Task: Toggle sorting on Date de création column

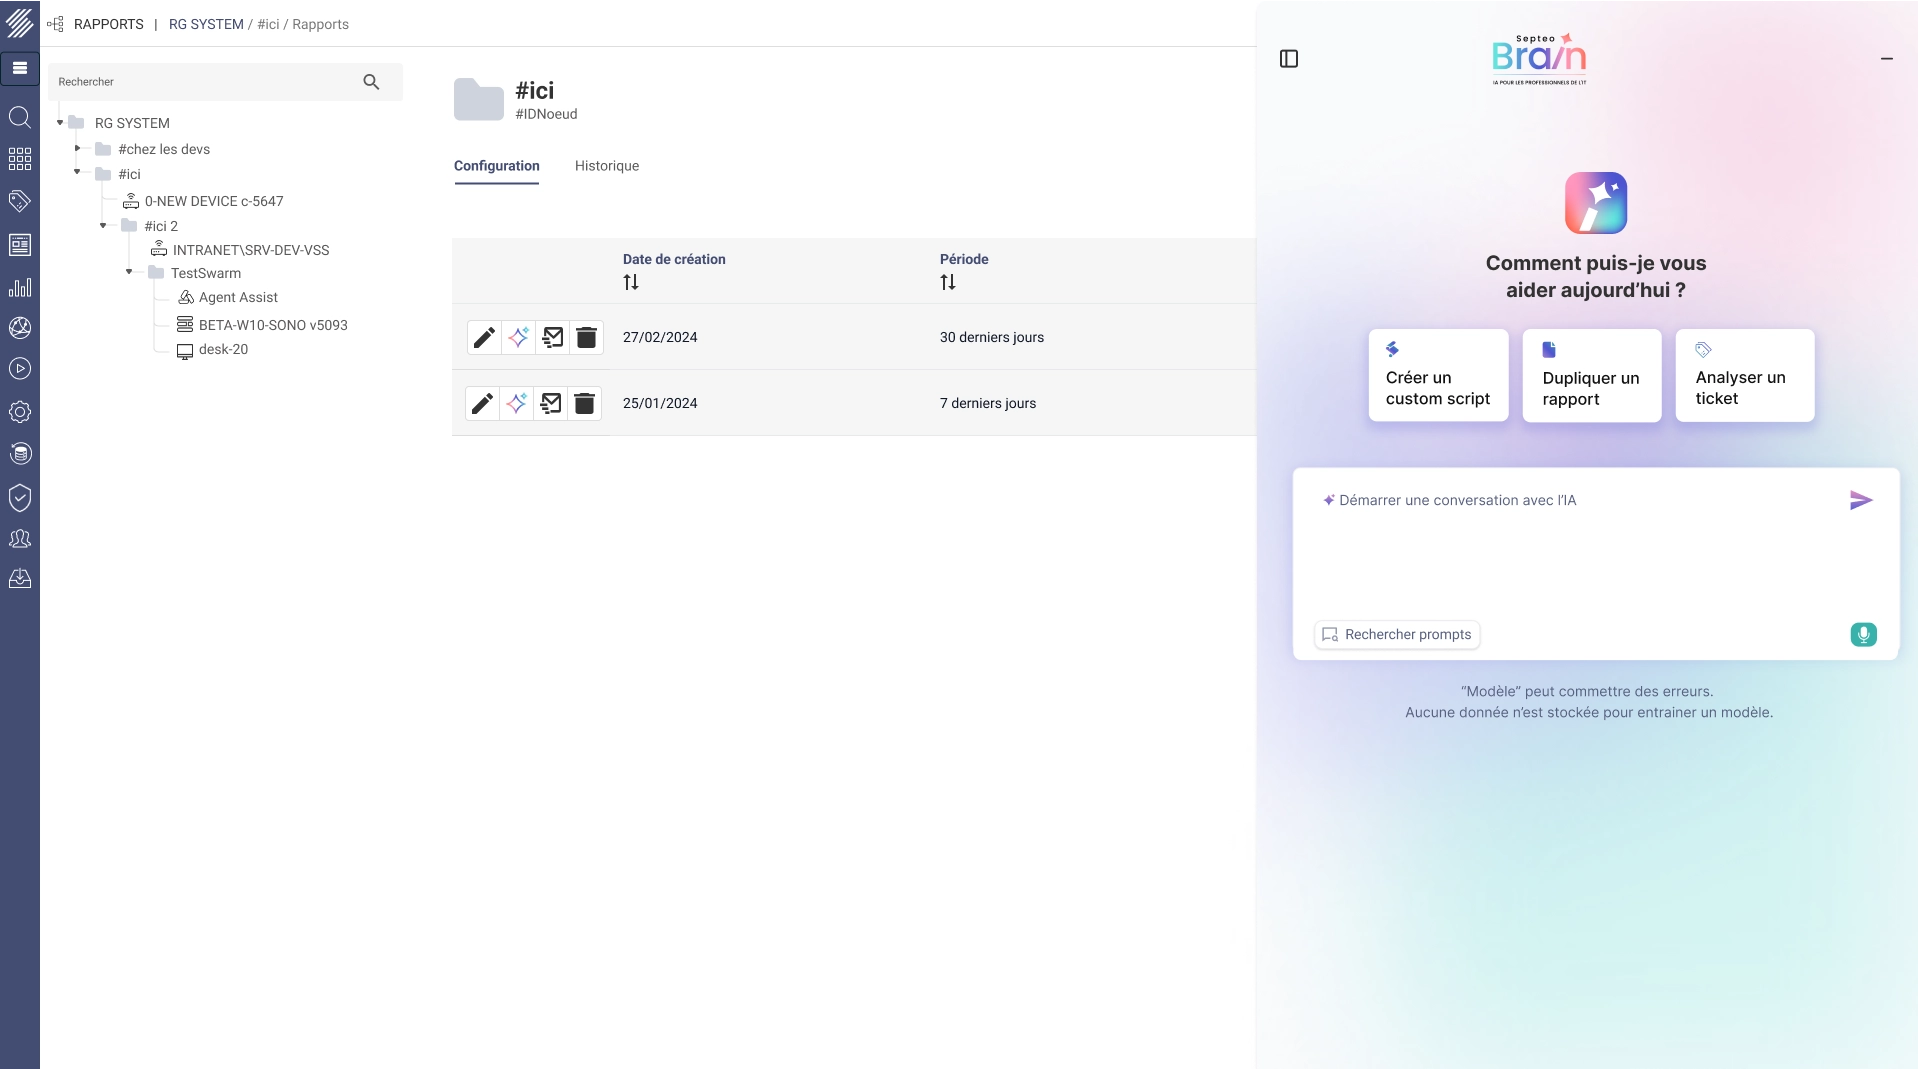Action: point(630,281)
